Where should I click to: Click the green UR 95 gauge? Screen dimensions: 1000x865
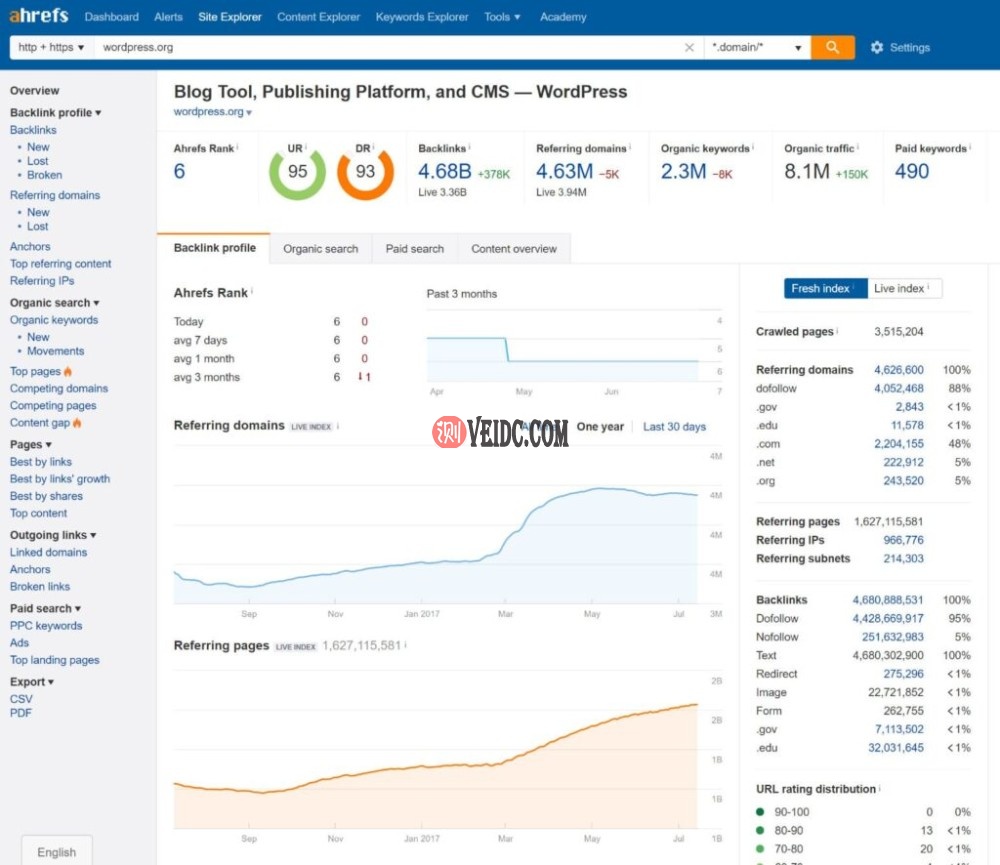[x=297, y=172]
